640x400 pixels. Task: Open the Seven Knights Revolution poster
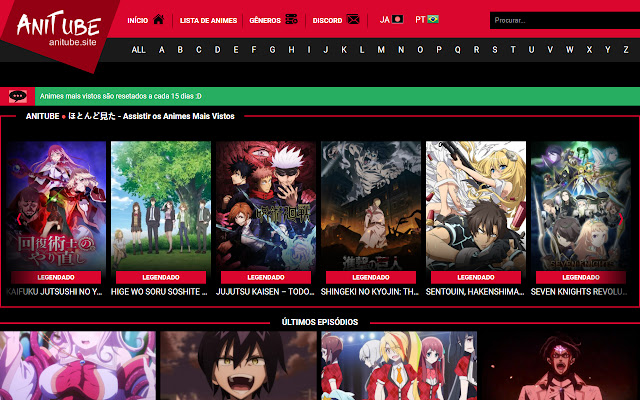click(581, 205)
